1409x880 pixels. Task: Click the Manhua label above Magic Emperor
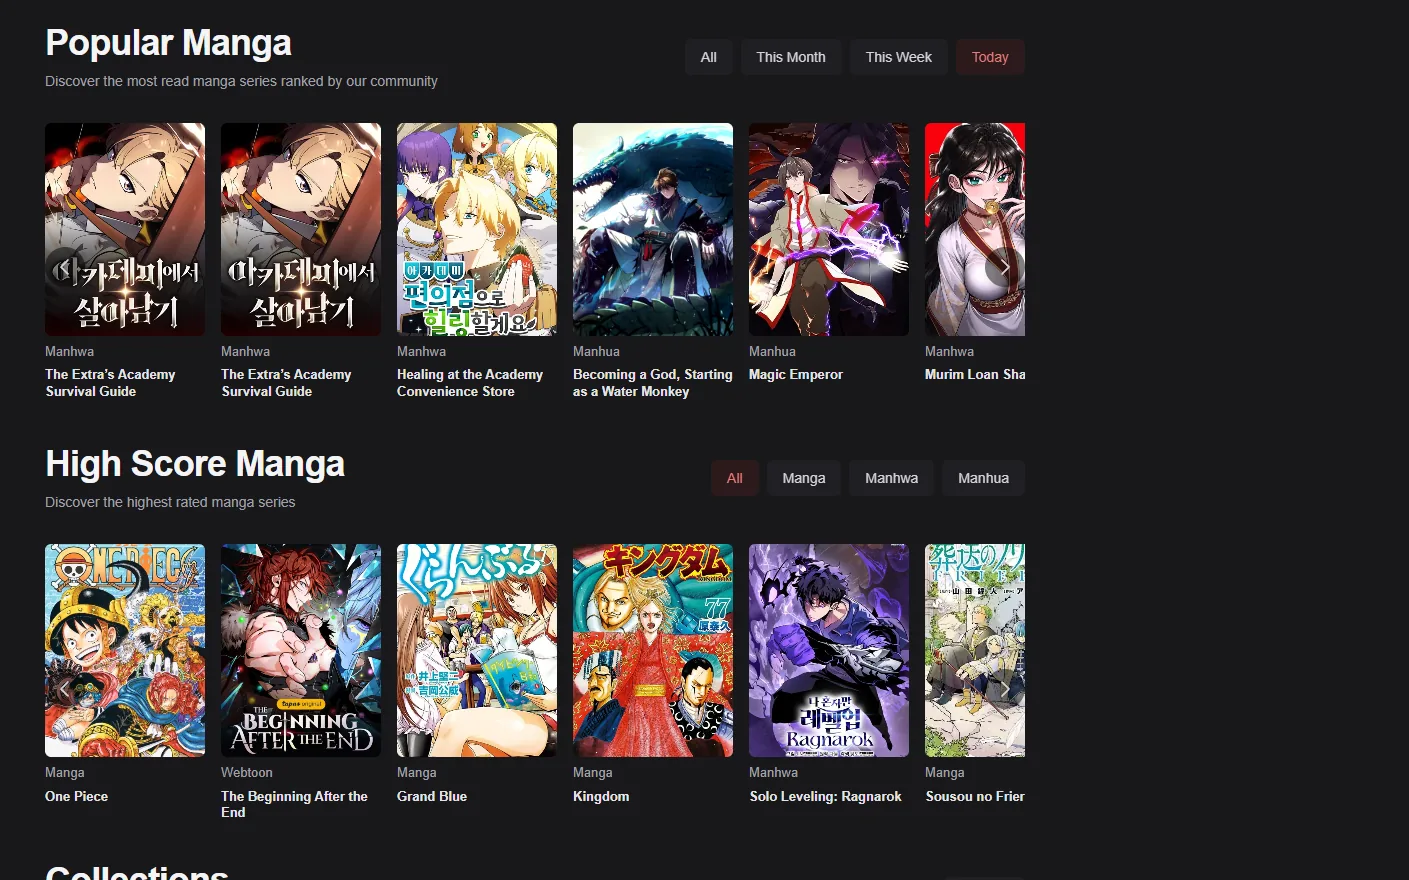tap(772, 351)
